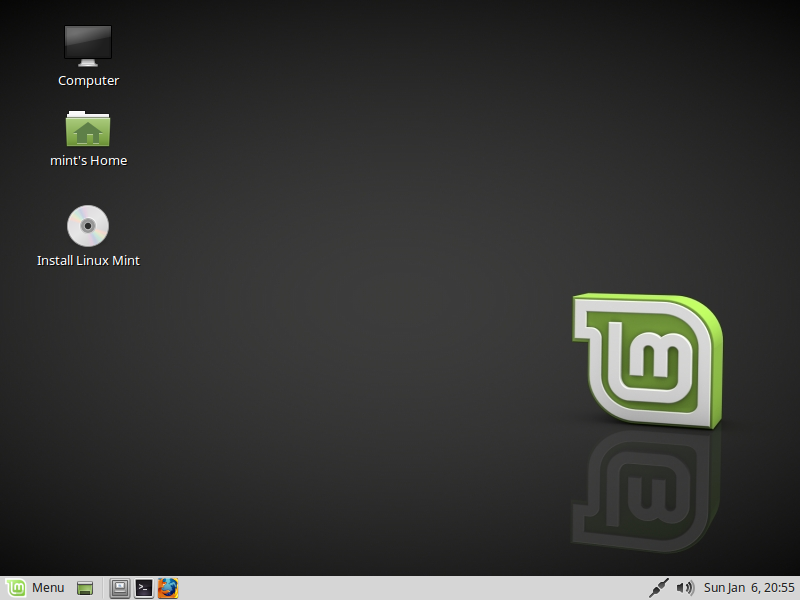The width and height of the screenshot is (800, 600).
Task: Select the mint's Home folder icon
Action: coord(88,129)
